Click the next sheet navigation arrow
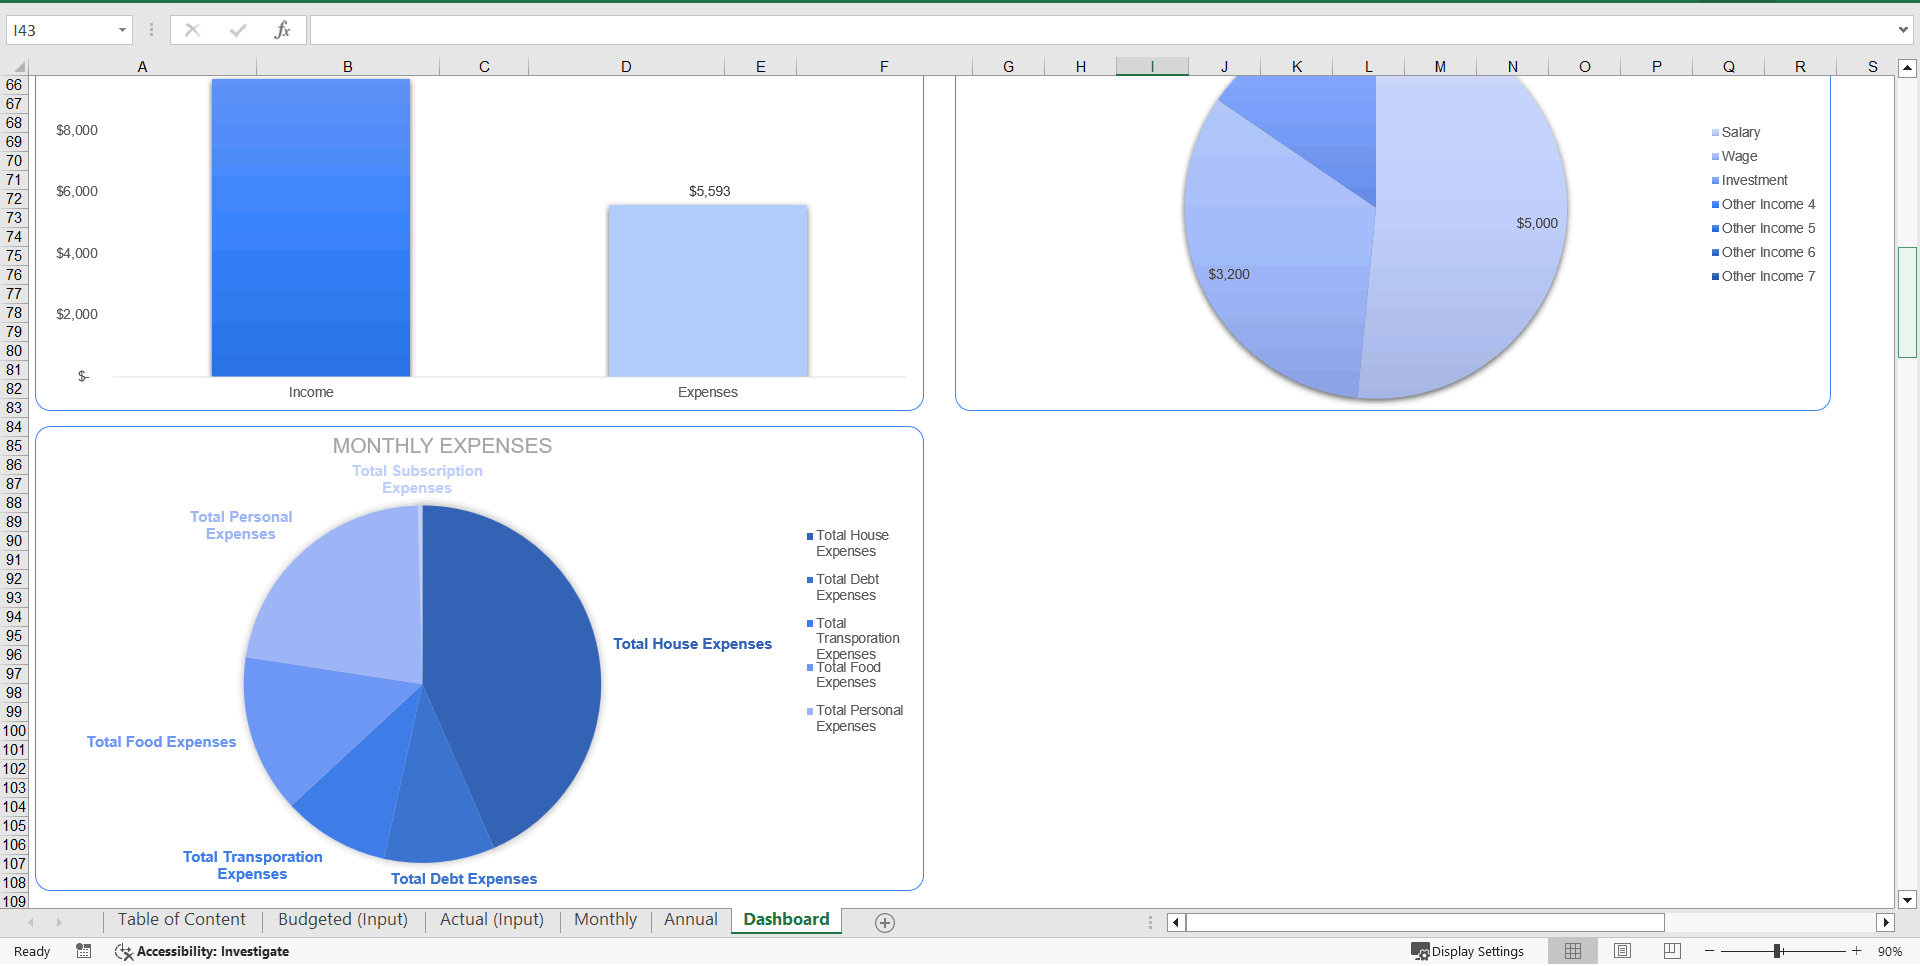 [x=59, y=922]
